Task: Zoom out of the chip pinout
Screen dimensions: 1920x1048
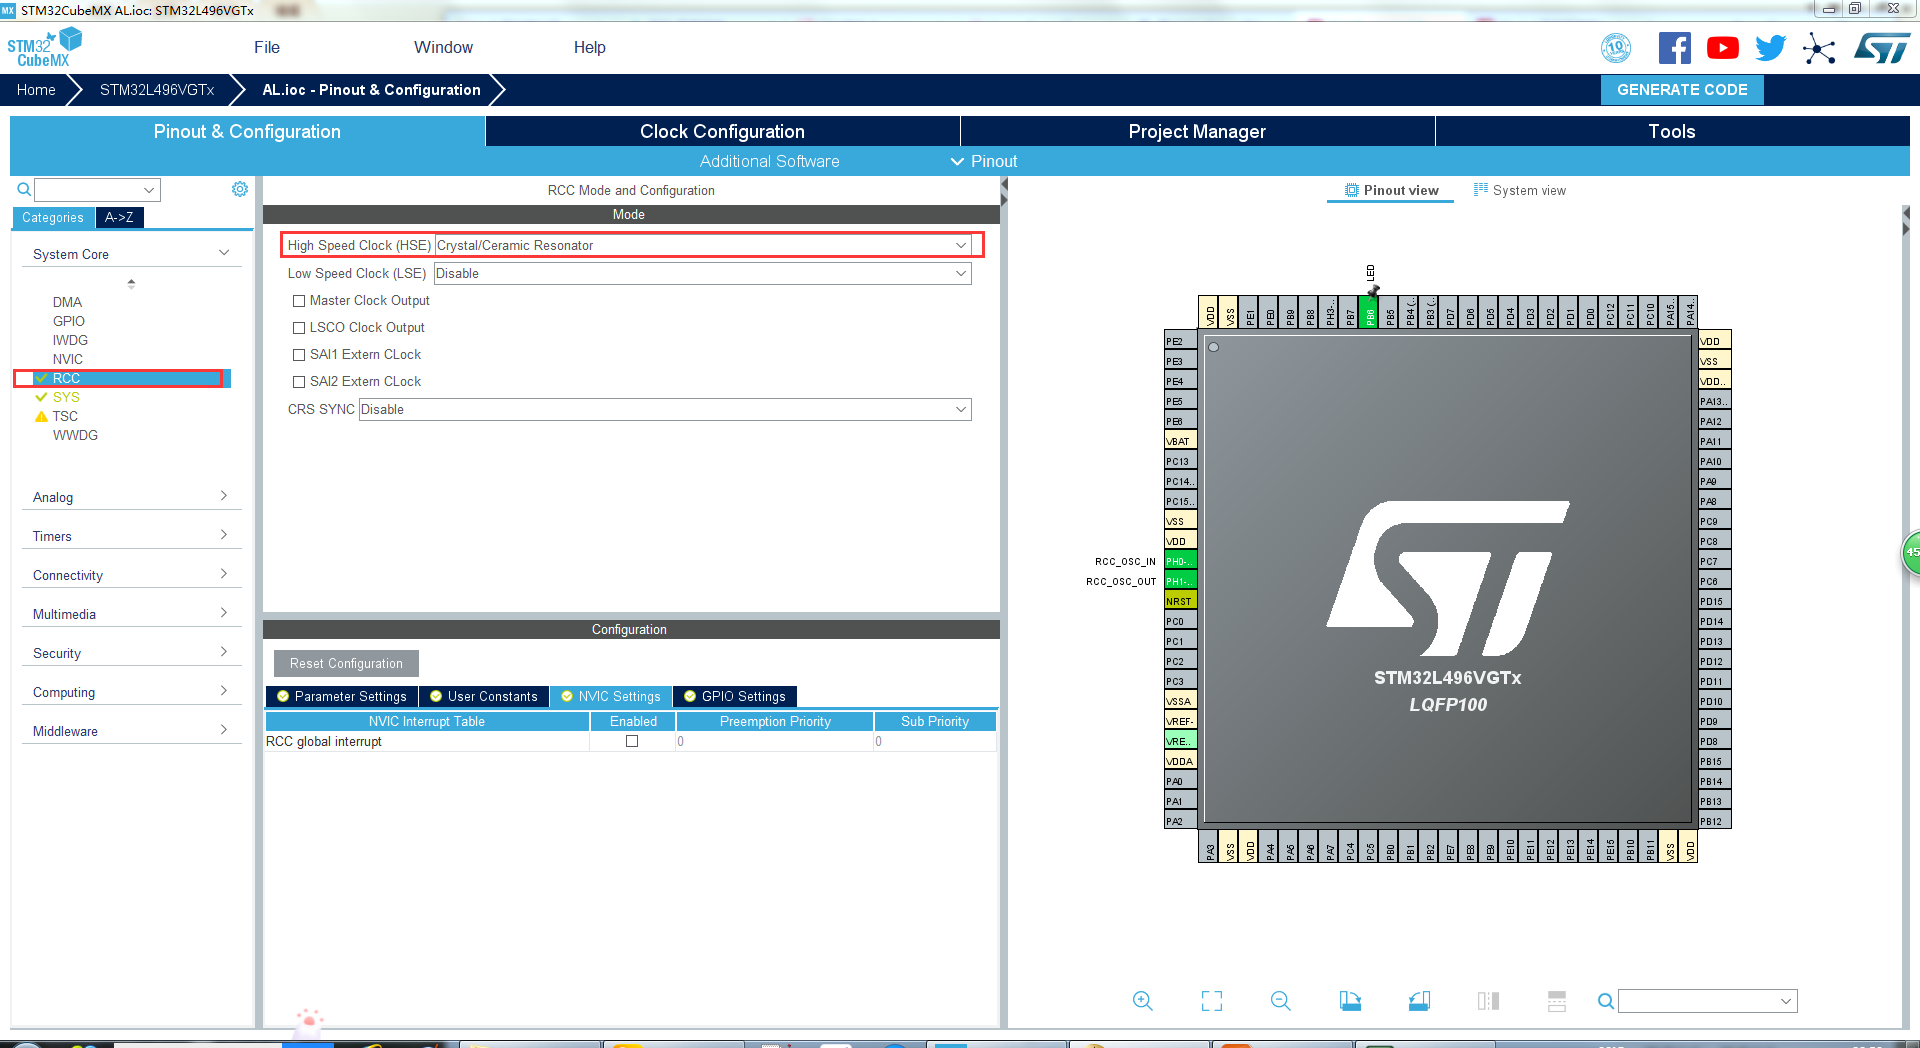Action: coord(1281,1001)
